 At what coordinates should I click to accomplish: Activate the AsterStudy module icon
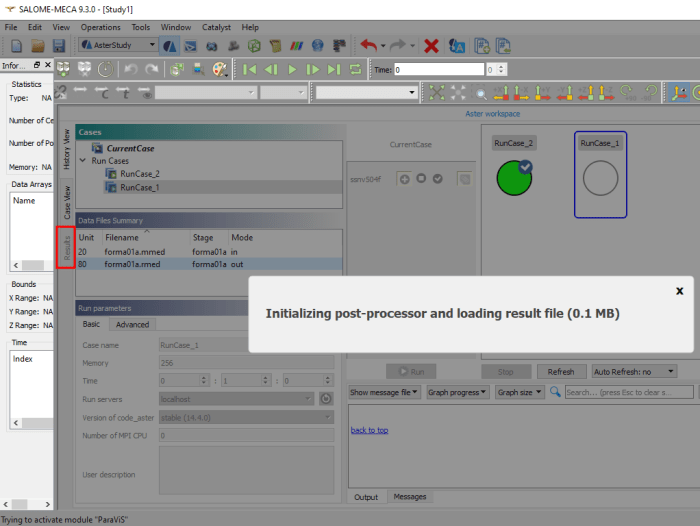[x=169, y=46]
